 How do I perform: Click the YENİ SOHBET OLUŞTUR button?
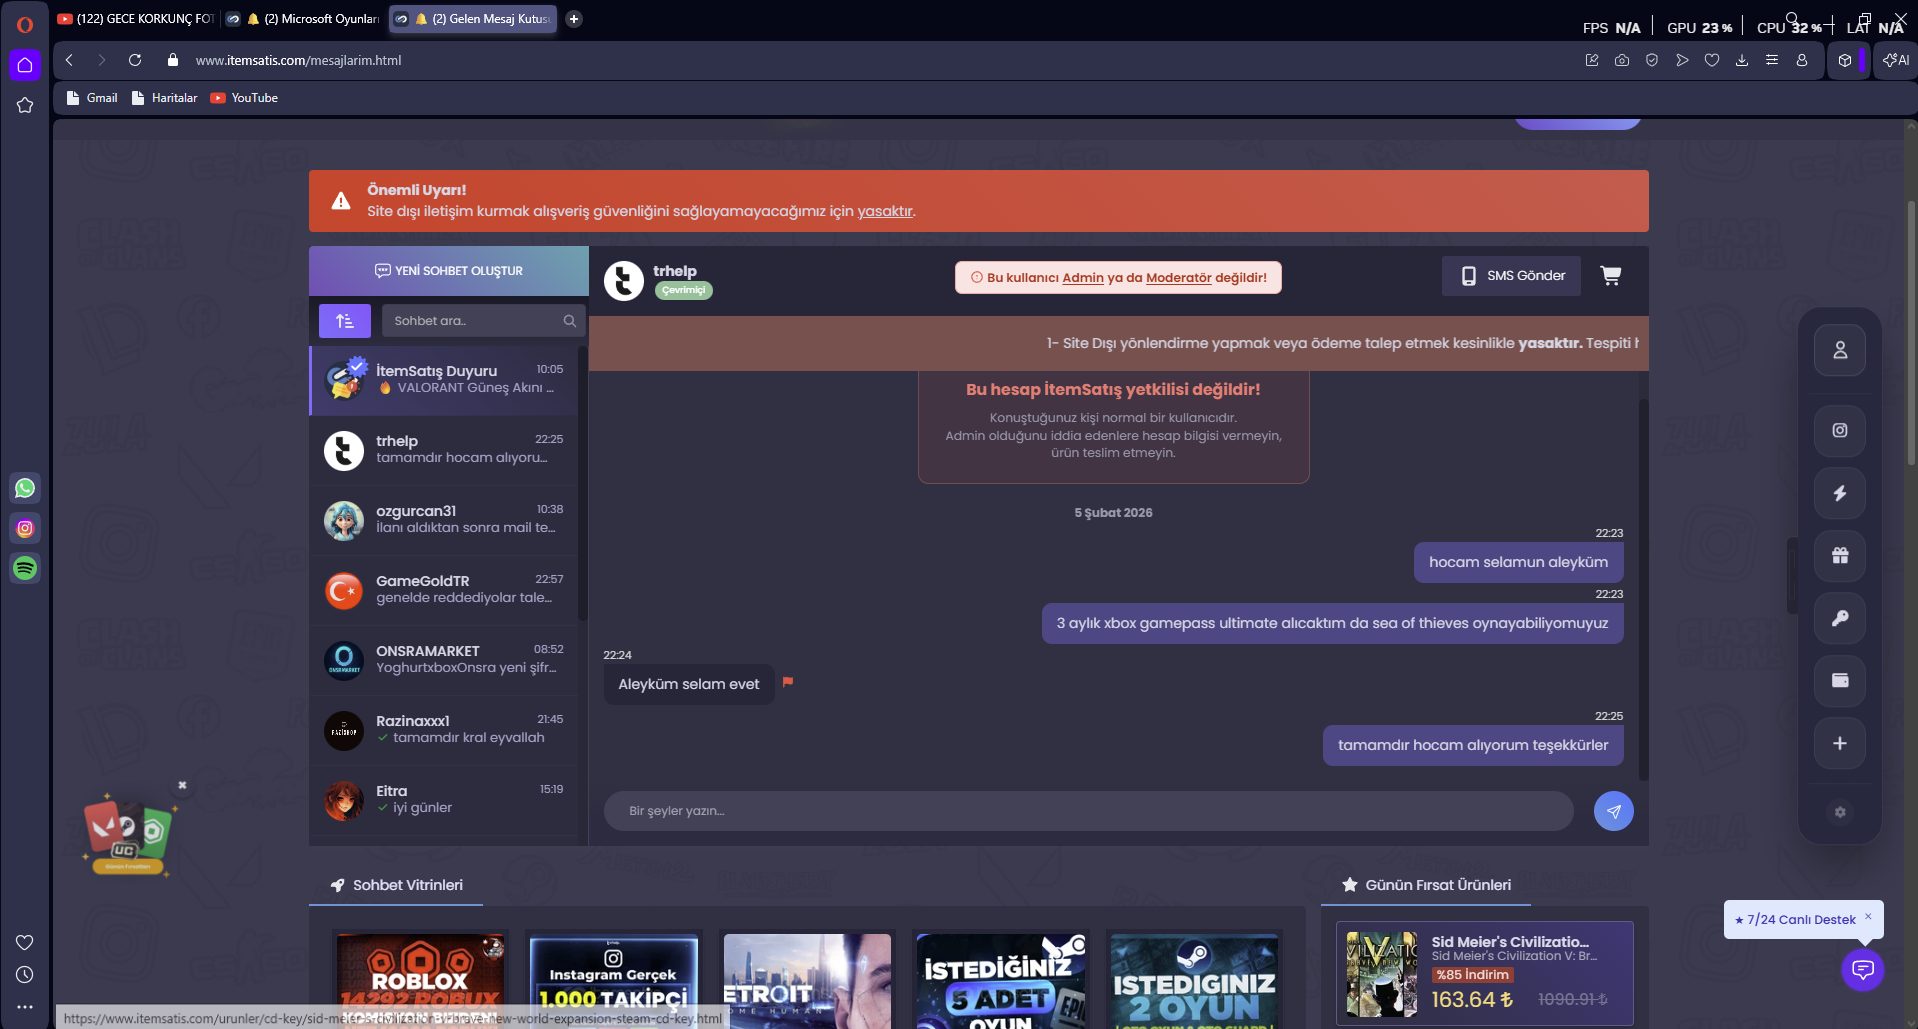pyautogui.click(x=449, y=271)
